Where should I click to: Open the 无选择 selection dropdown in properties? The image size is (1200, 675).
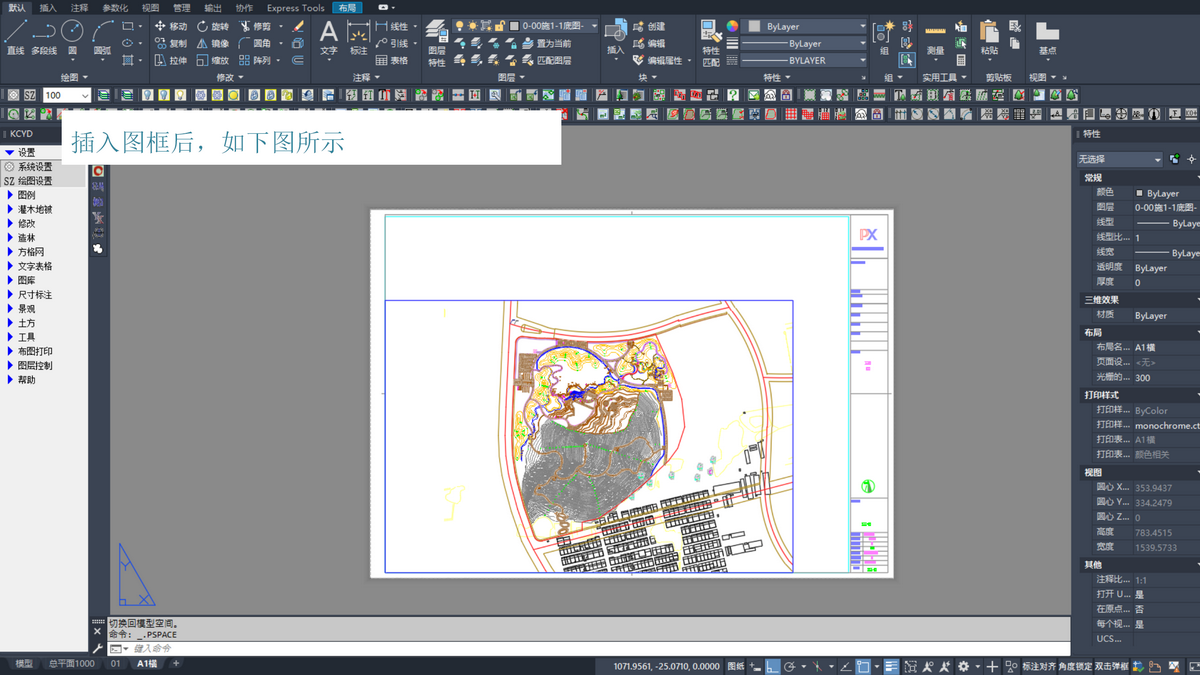[1119, 159]
